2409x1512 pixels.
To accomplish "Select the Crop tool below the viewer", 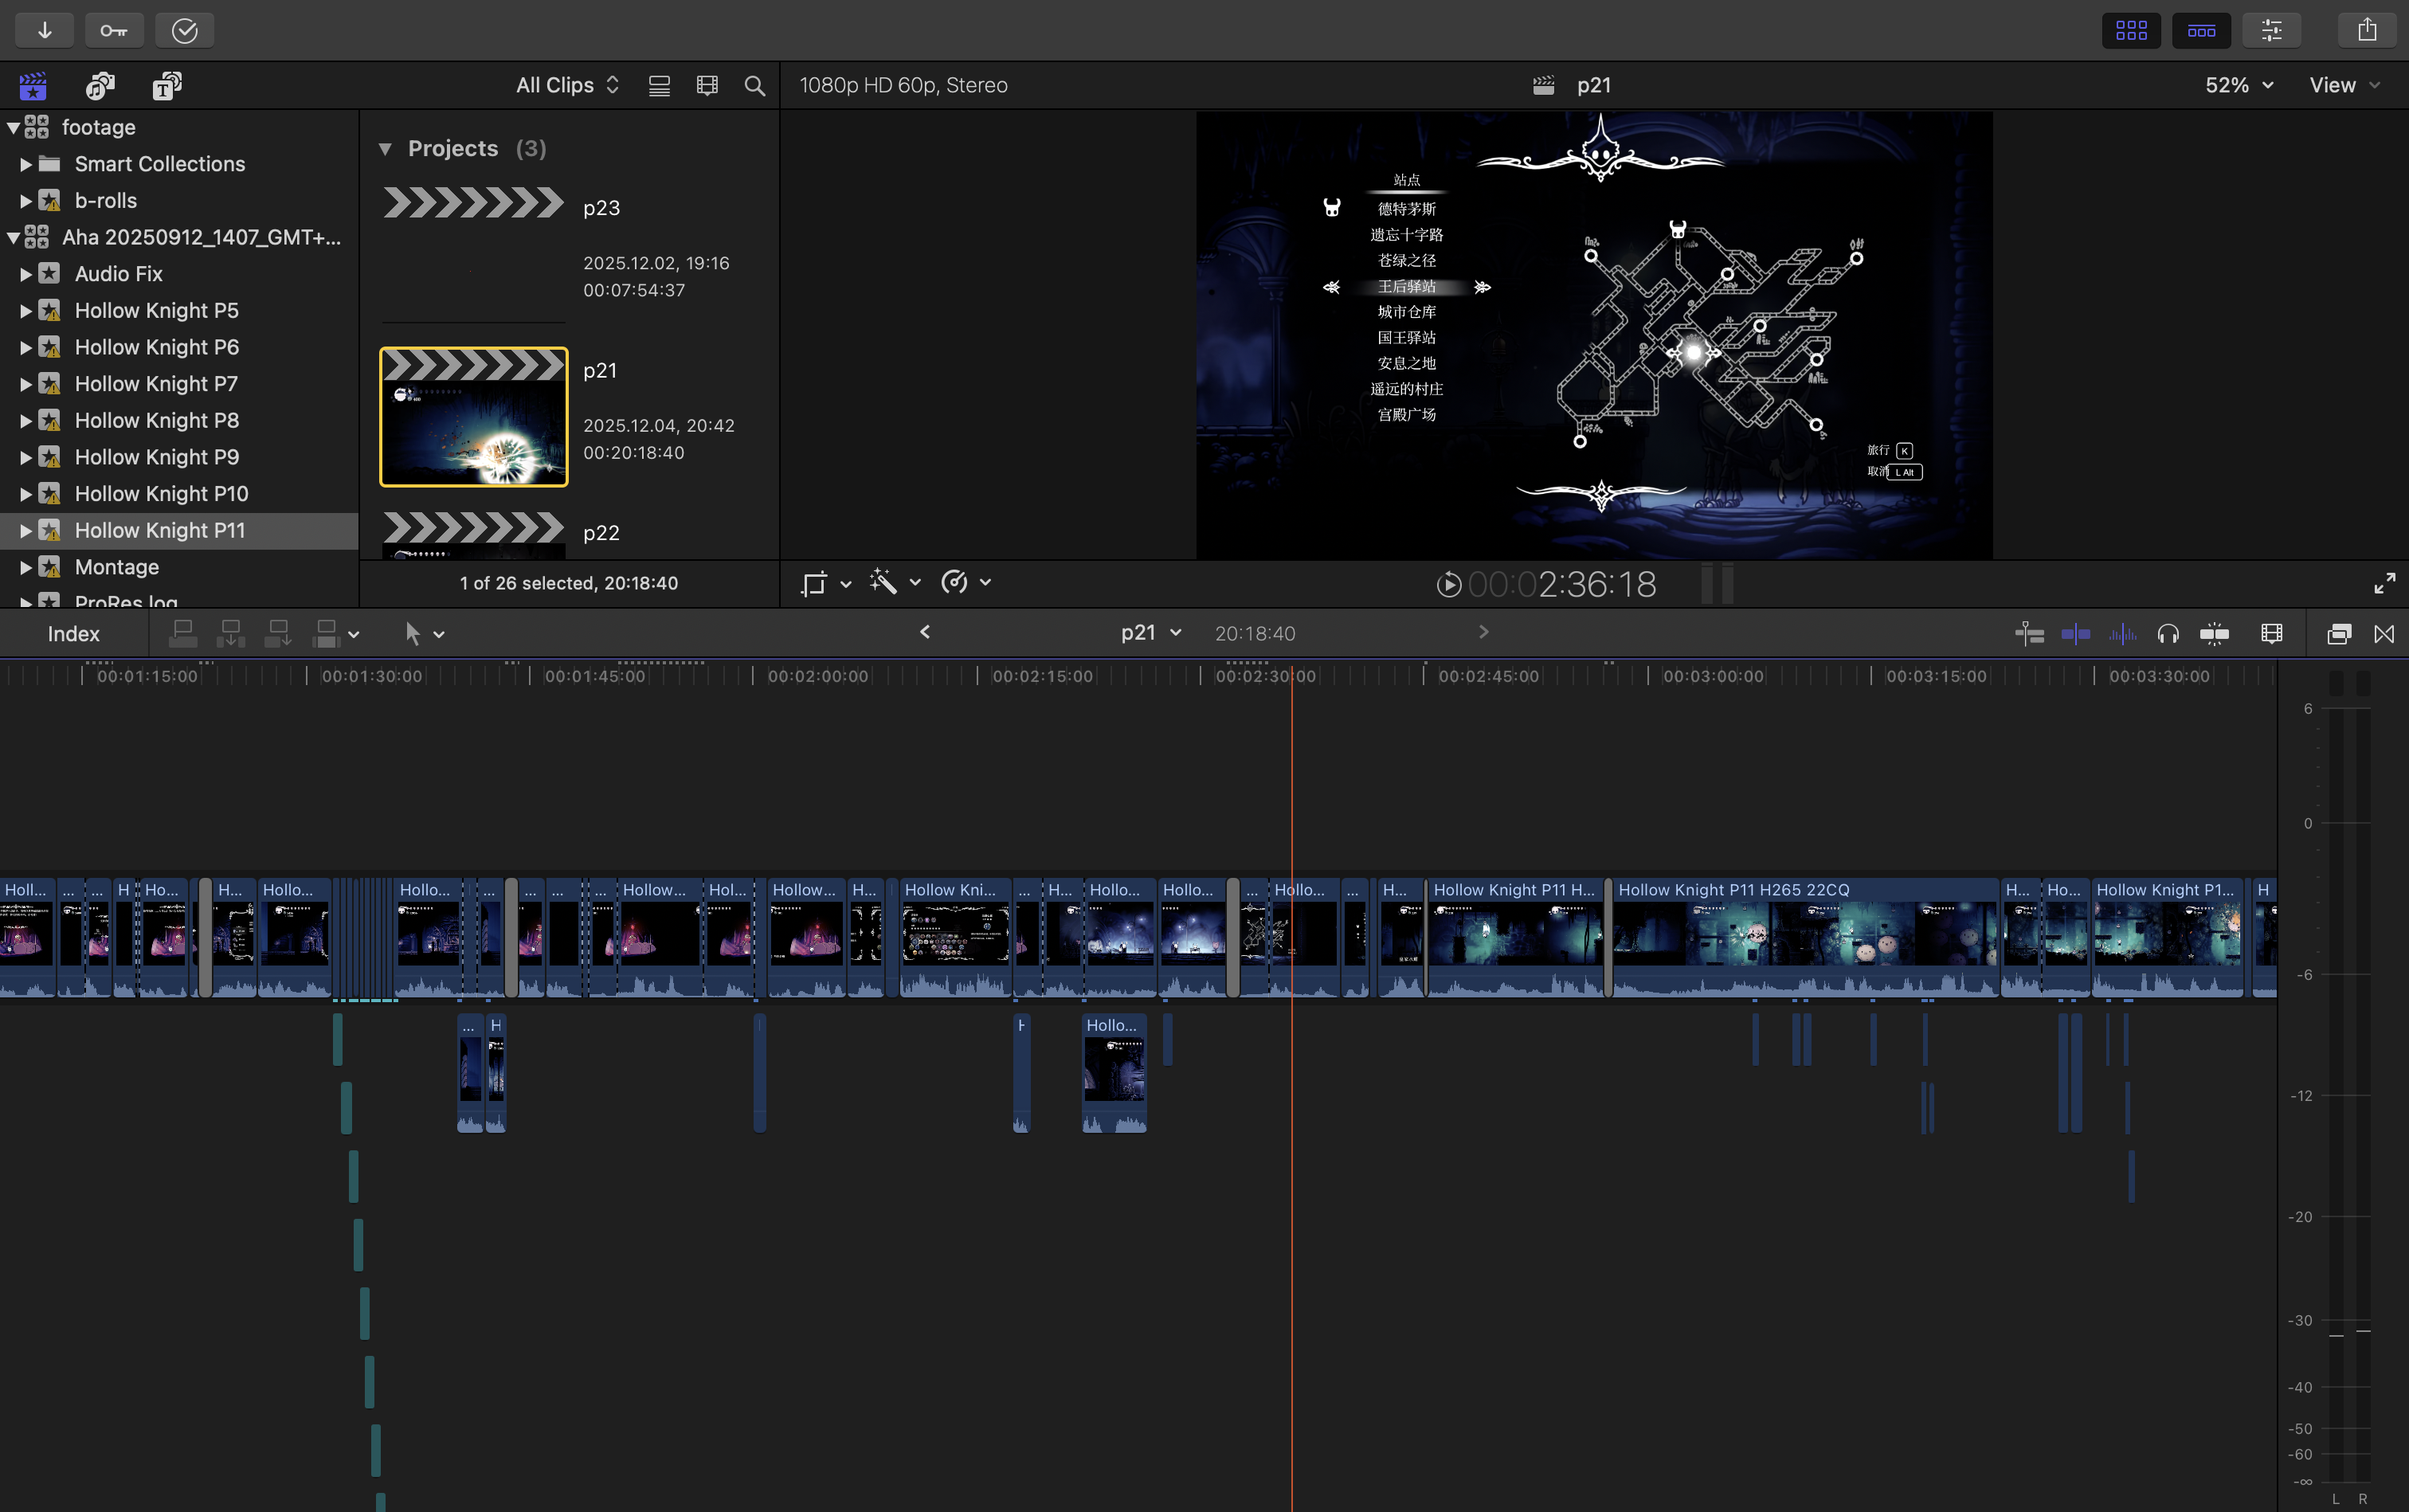I will (816, 582).
